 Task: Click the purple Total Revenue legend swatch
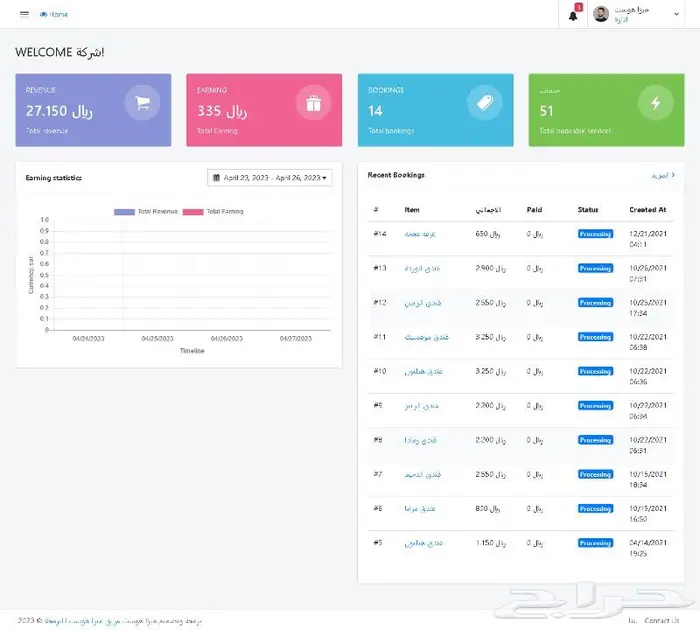(124, 211)
